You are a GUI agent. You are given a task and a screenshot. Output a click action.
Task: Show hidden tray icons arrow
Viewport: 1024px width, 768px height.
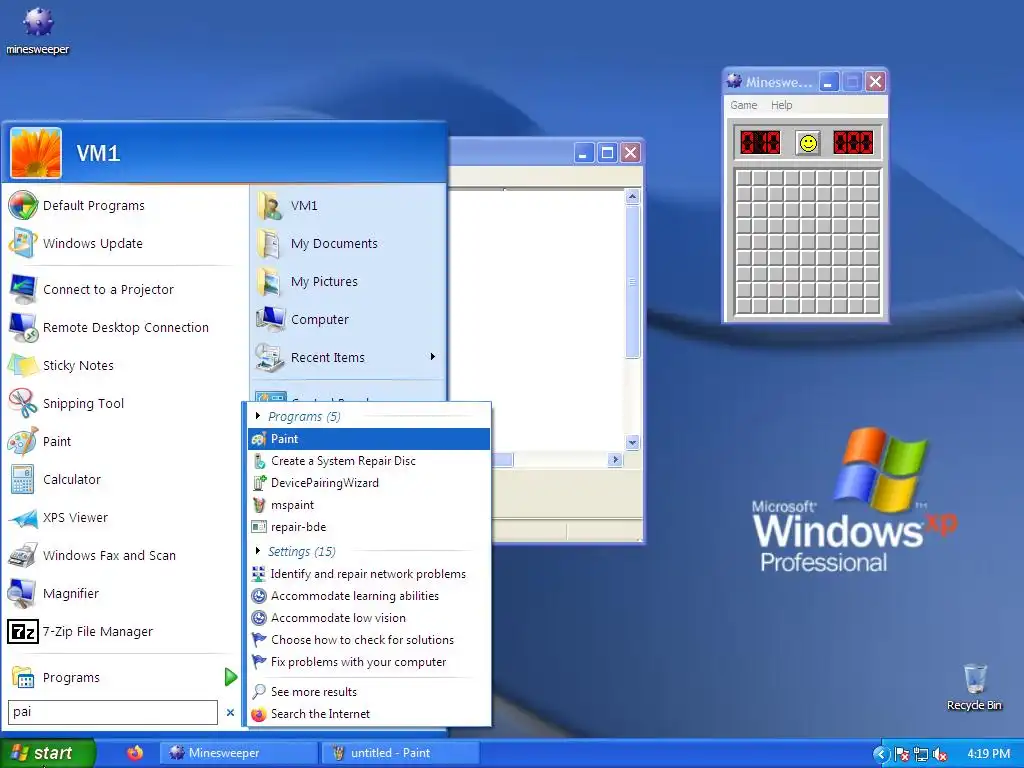point(880,754)
